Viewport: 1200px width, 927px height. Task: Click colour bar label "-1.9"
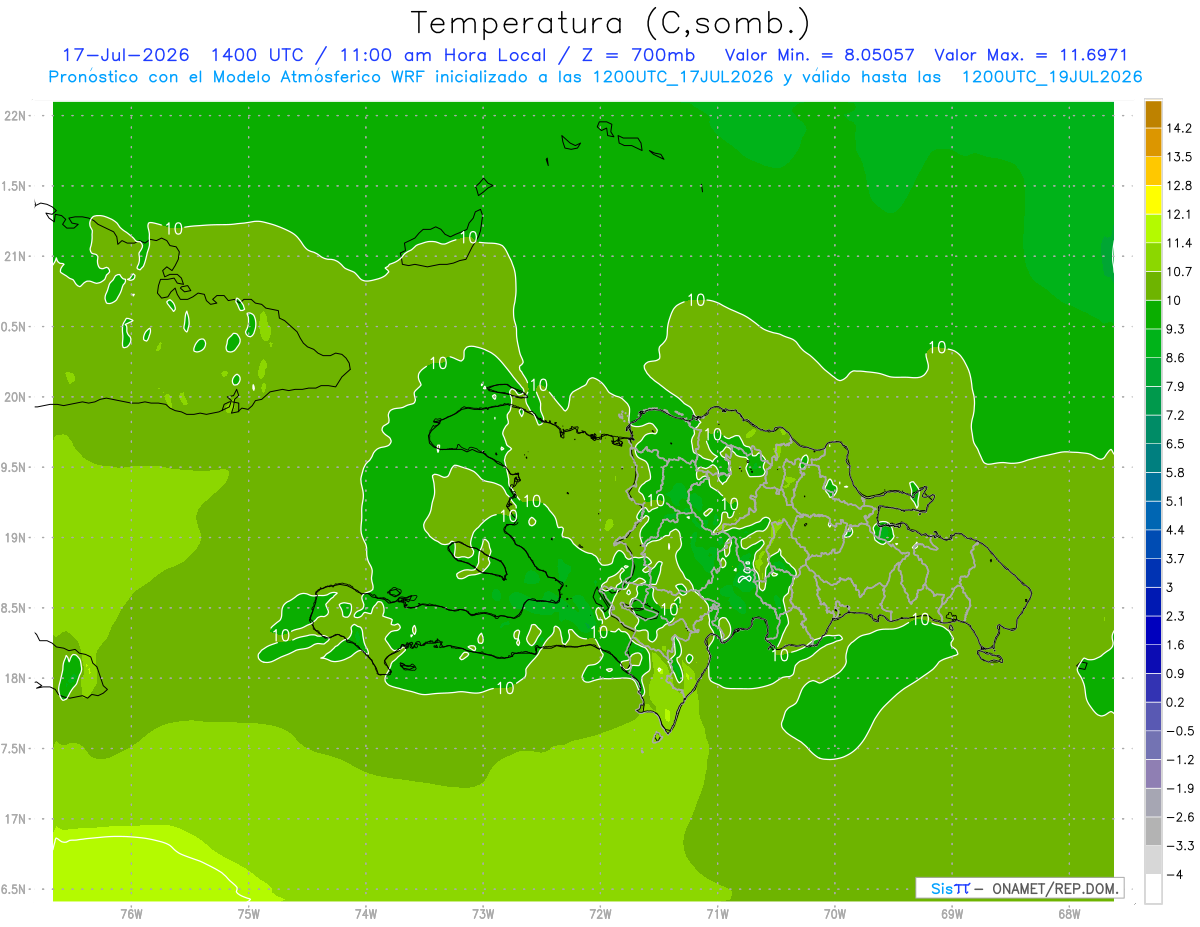tap(1180, 788)
